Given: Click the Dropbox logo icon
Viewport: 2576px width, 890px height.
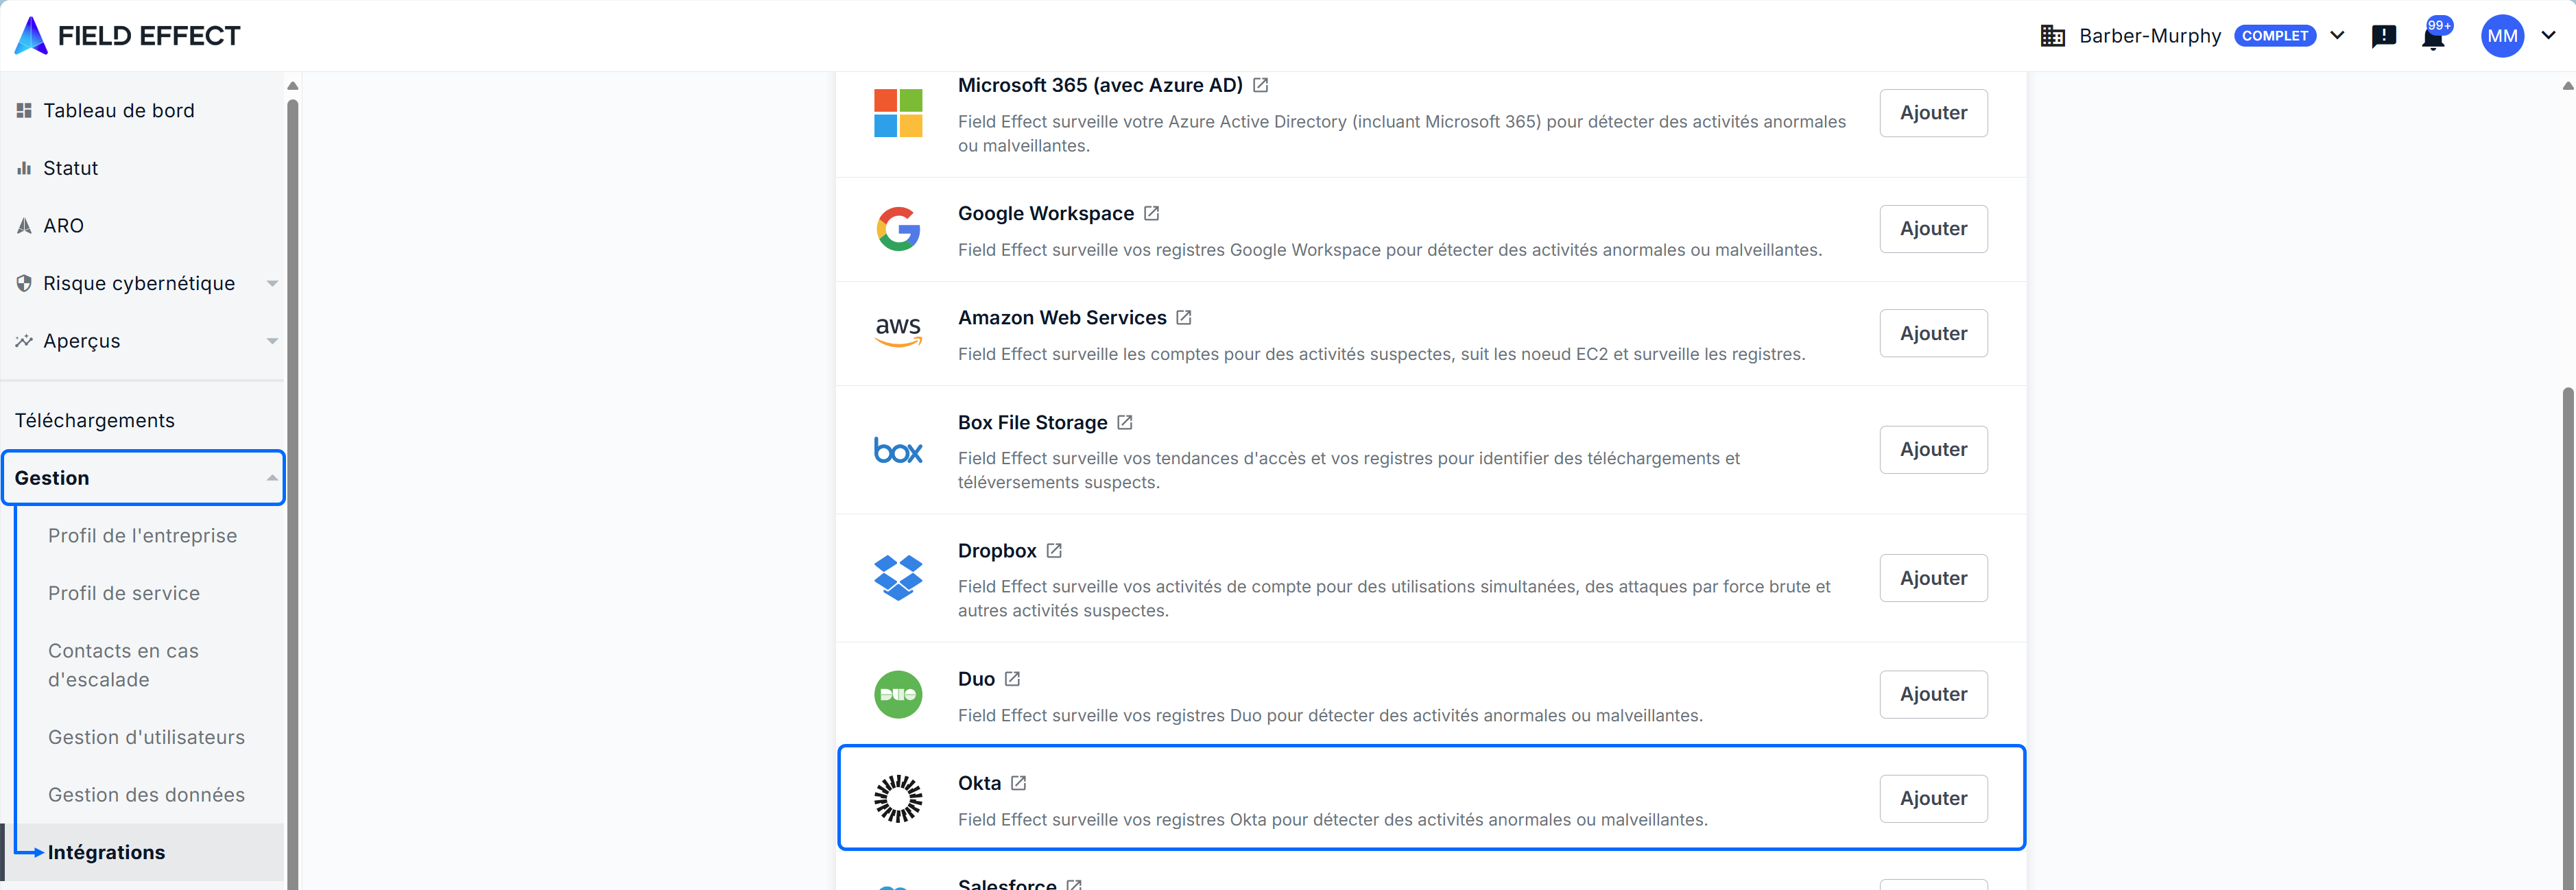Looking at the screenshot, I should click(x=897, y=578).
